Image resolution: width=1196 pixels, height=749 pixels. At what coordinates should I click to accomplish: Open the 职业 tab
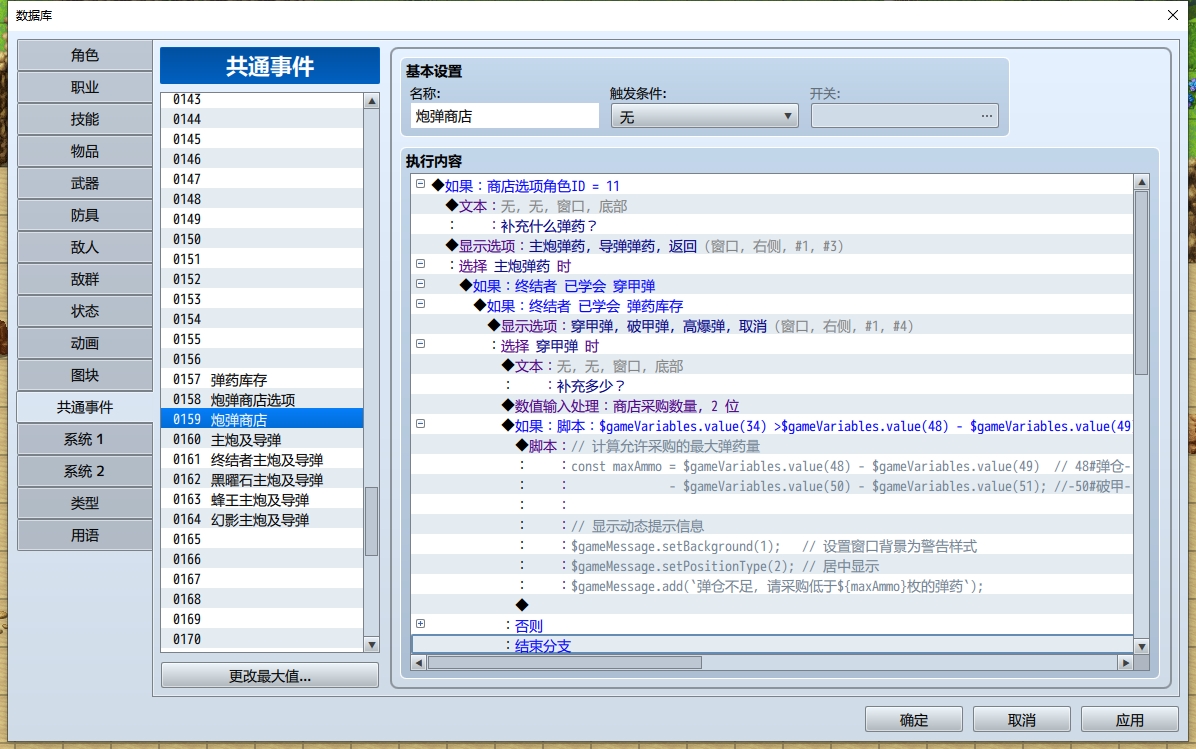(85, 88)
